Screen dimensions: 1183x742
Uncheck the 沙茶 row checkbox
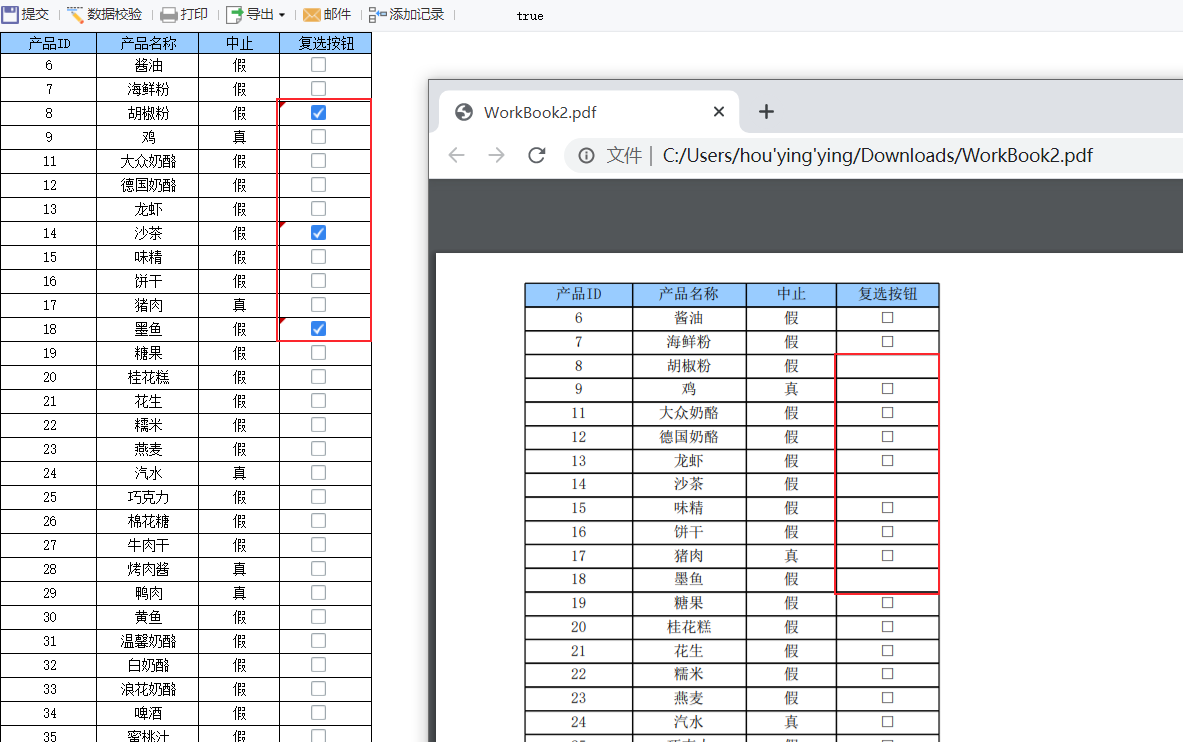pos(318,232)
